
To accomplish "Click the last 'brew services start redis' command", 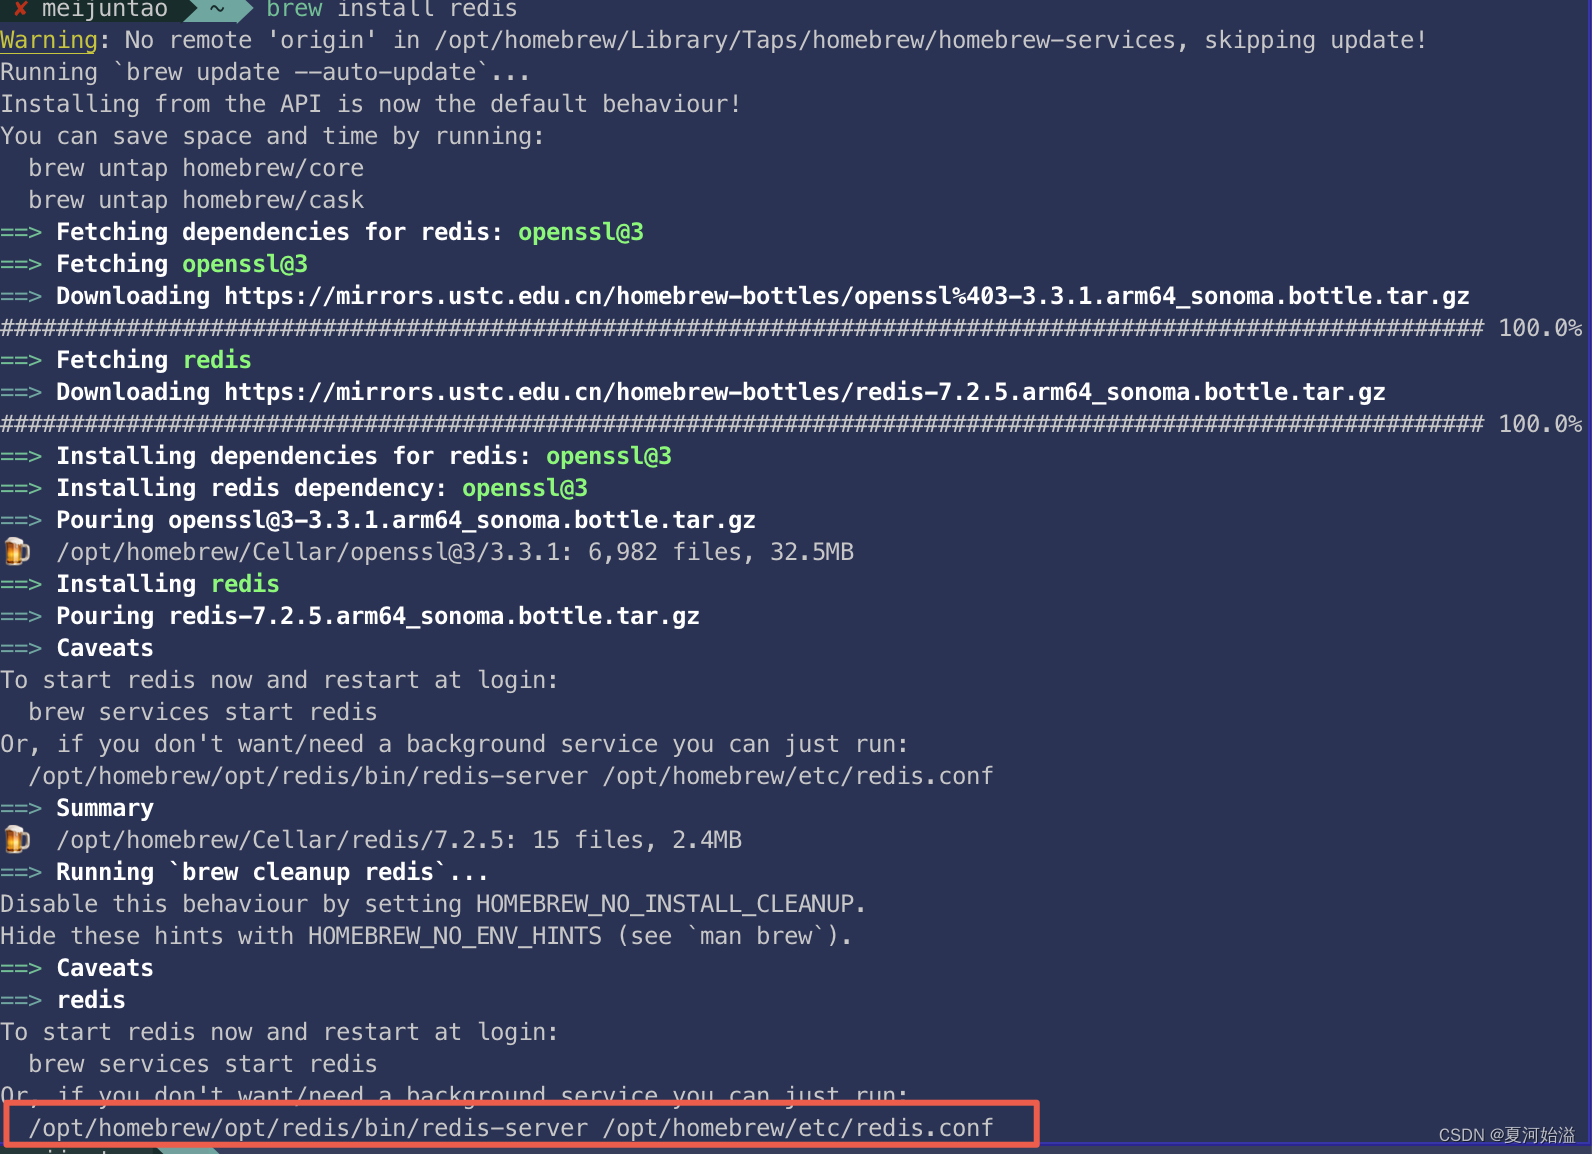I will pos(203,1064).
